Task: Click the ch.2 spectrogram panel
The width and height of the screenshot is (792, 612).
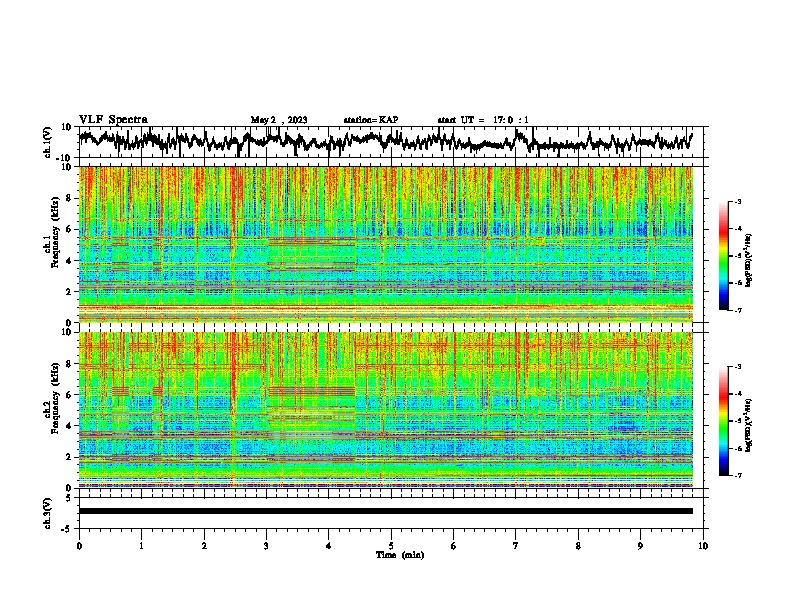Action: [x=386, y=410]
